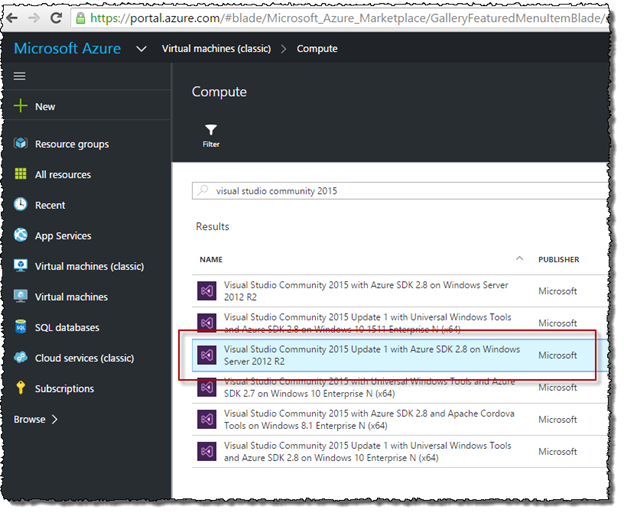Select Visual Studio Community 2015 with Azure SDK 2.8 on Windows Server
The image size is (624, 516).
366,291
